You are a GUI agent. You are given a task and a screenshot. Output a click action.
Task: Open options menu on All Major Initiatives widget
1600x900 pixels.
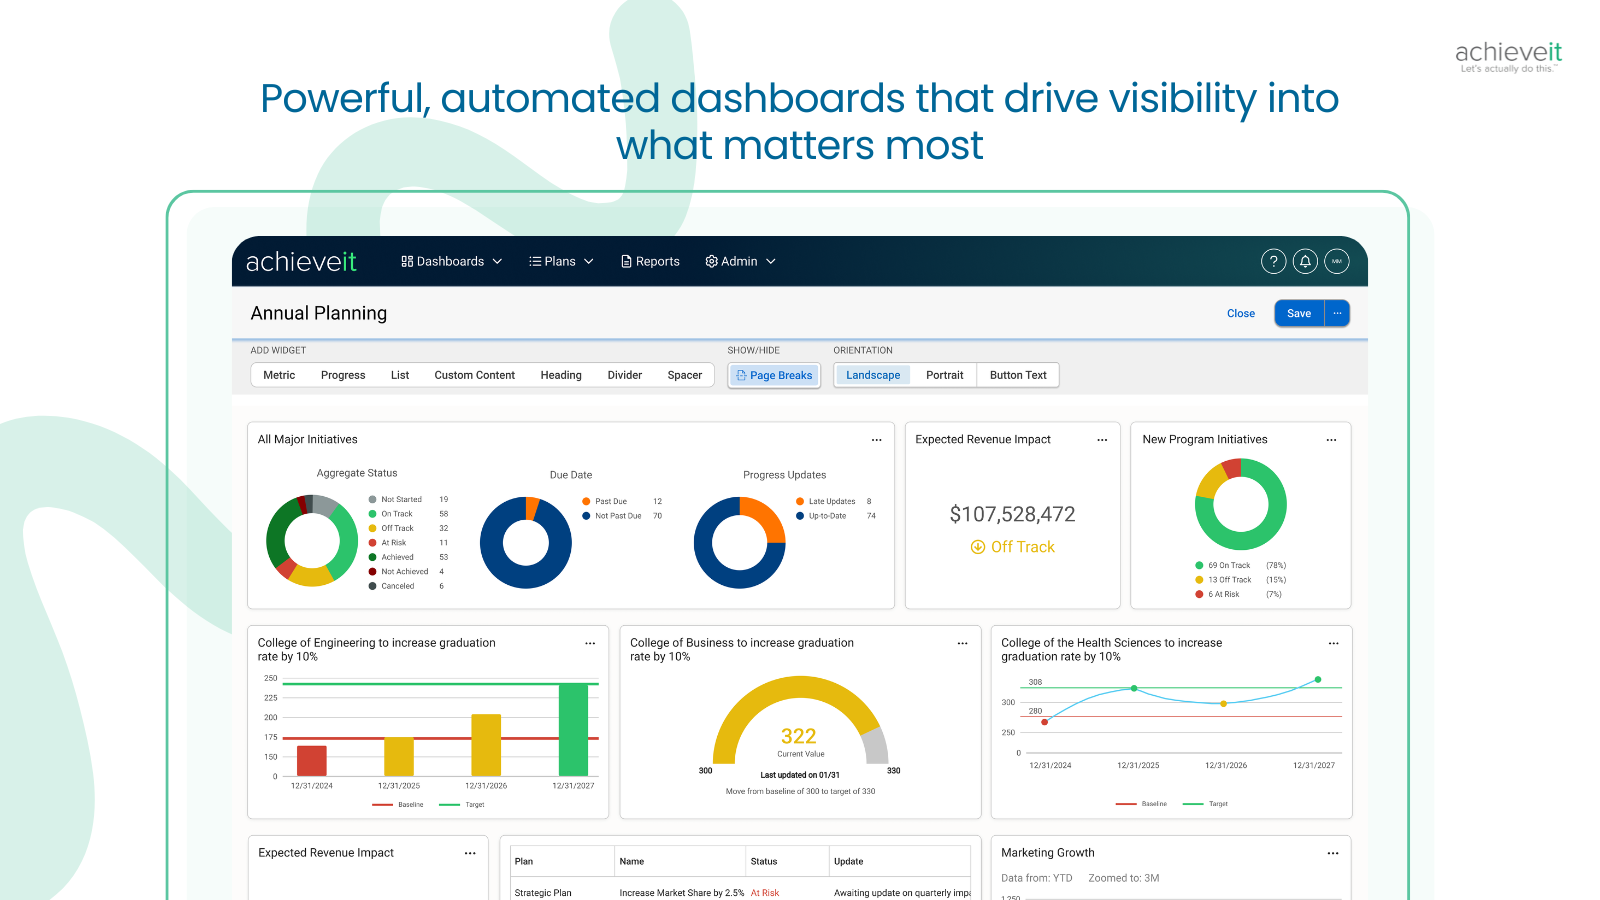pyautogui.click(x=877, y=440)
